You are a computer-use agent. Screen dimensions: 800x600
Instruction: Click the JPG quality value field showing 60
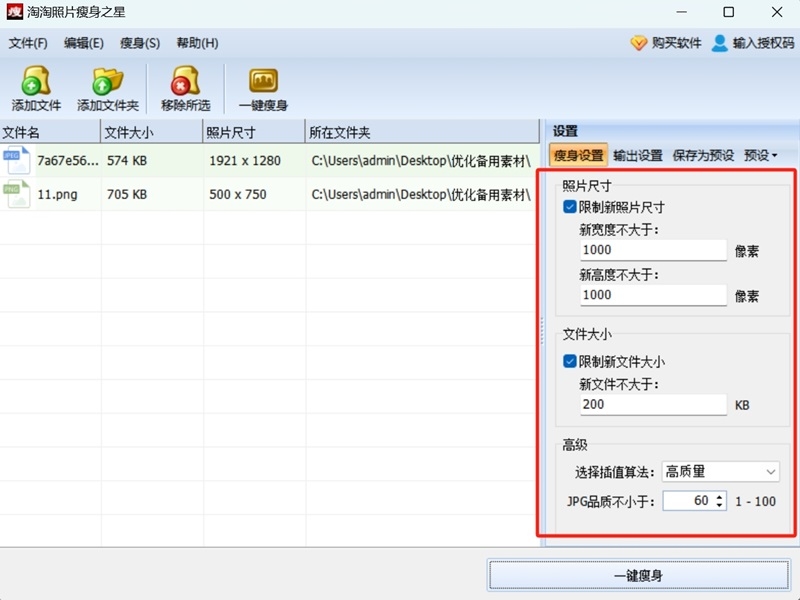(687, 501)
